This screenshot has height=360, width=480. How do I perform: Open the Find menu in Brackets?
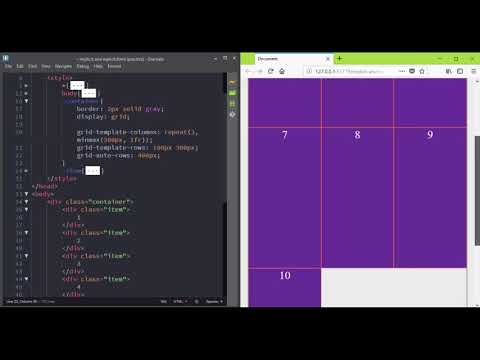click(x=32, y=66)
